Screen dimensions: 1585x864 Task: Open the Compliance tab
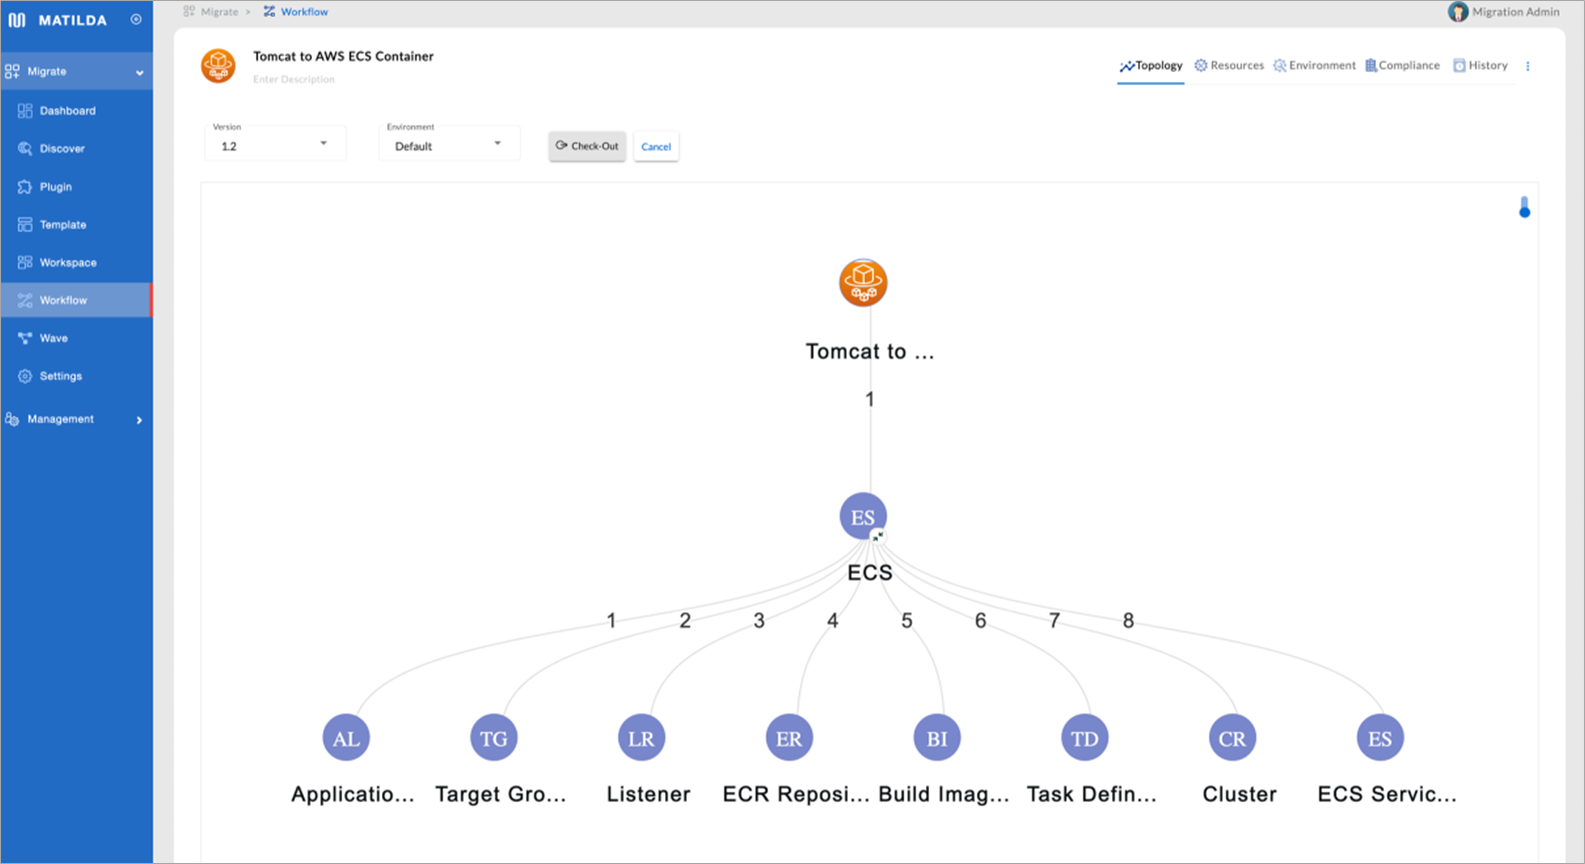[1402, 66]
